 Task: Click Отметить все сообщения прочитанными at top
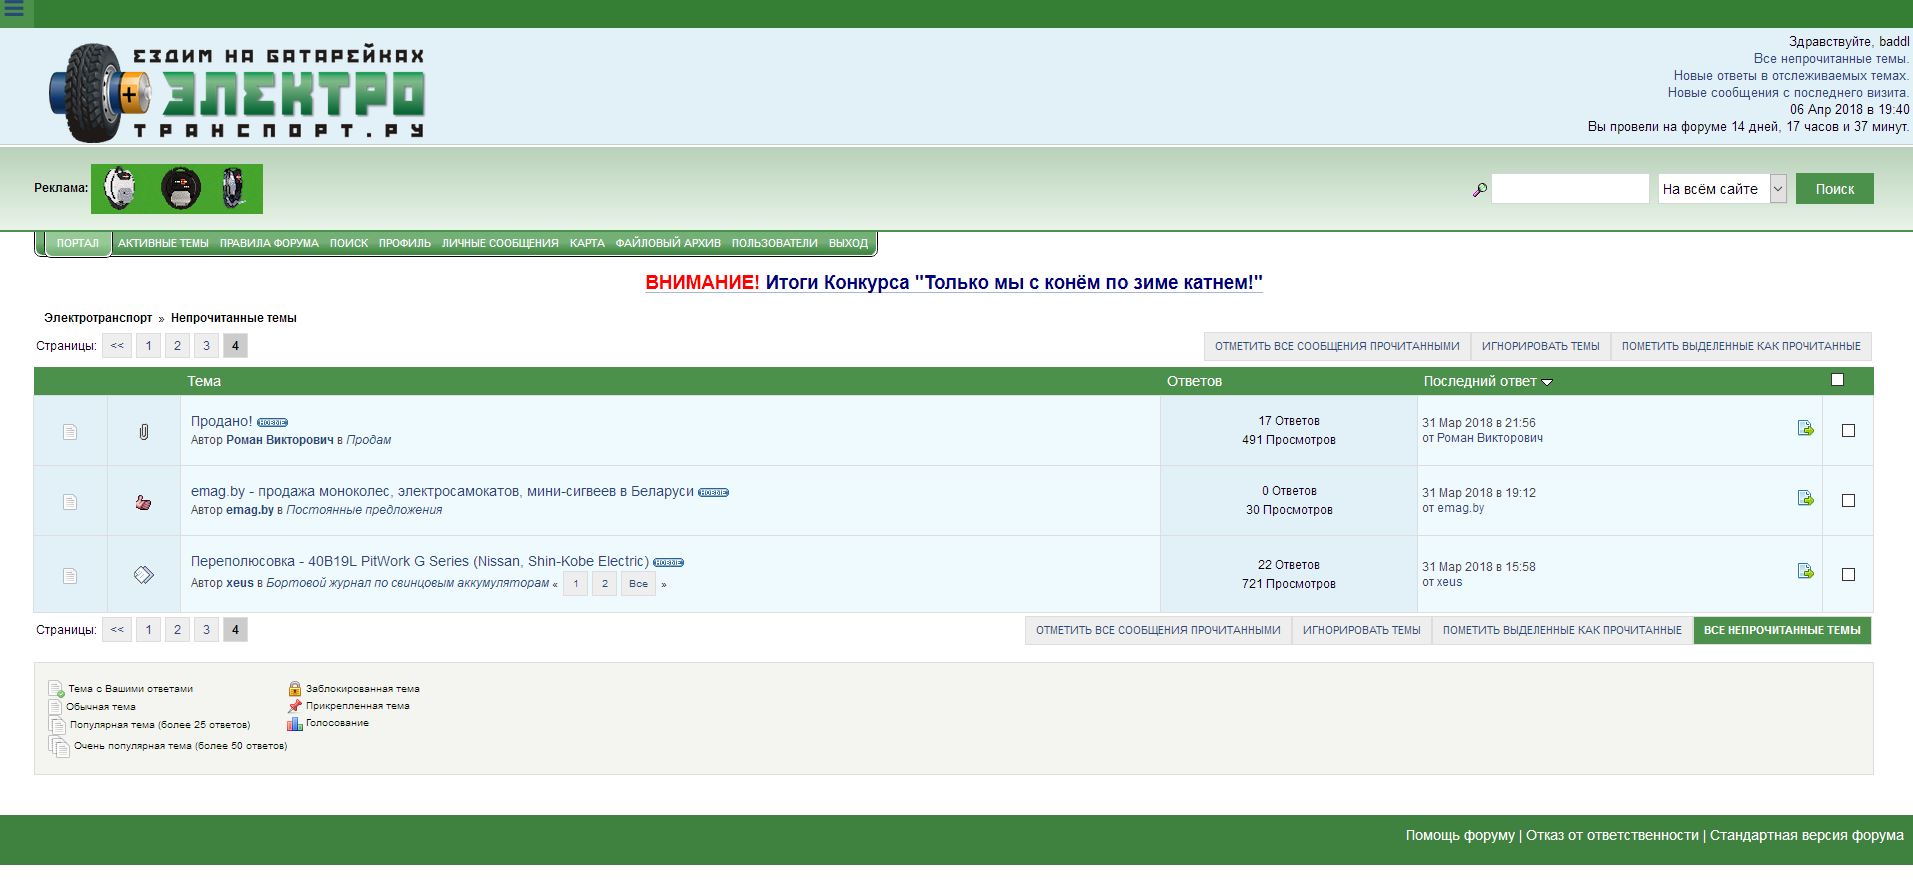1337,346
